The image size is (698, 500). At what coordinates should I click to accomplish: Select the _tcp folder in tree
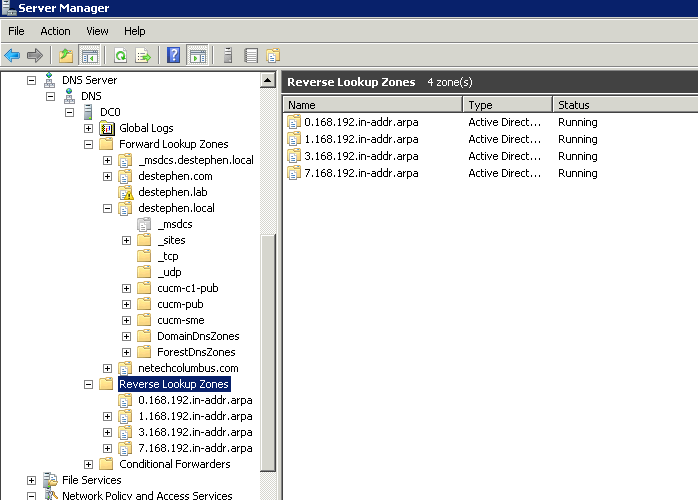[168, 256]
